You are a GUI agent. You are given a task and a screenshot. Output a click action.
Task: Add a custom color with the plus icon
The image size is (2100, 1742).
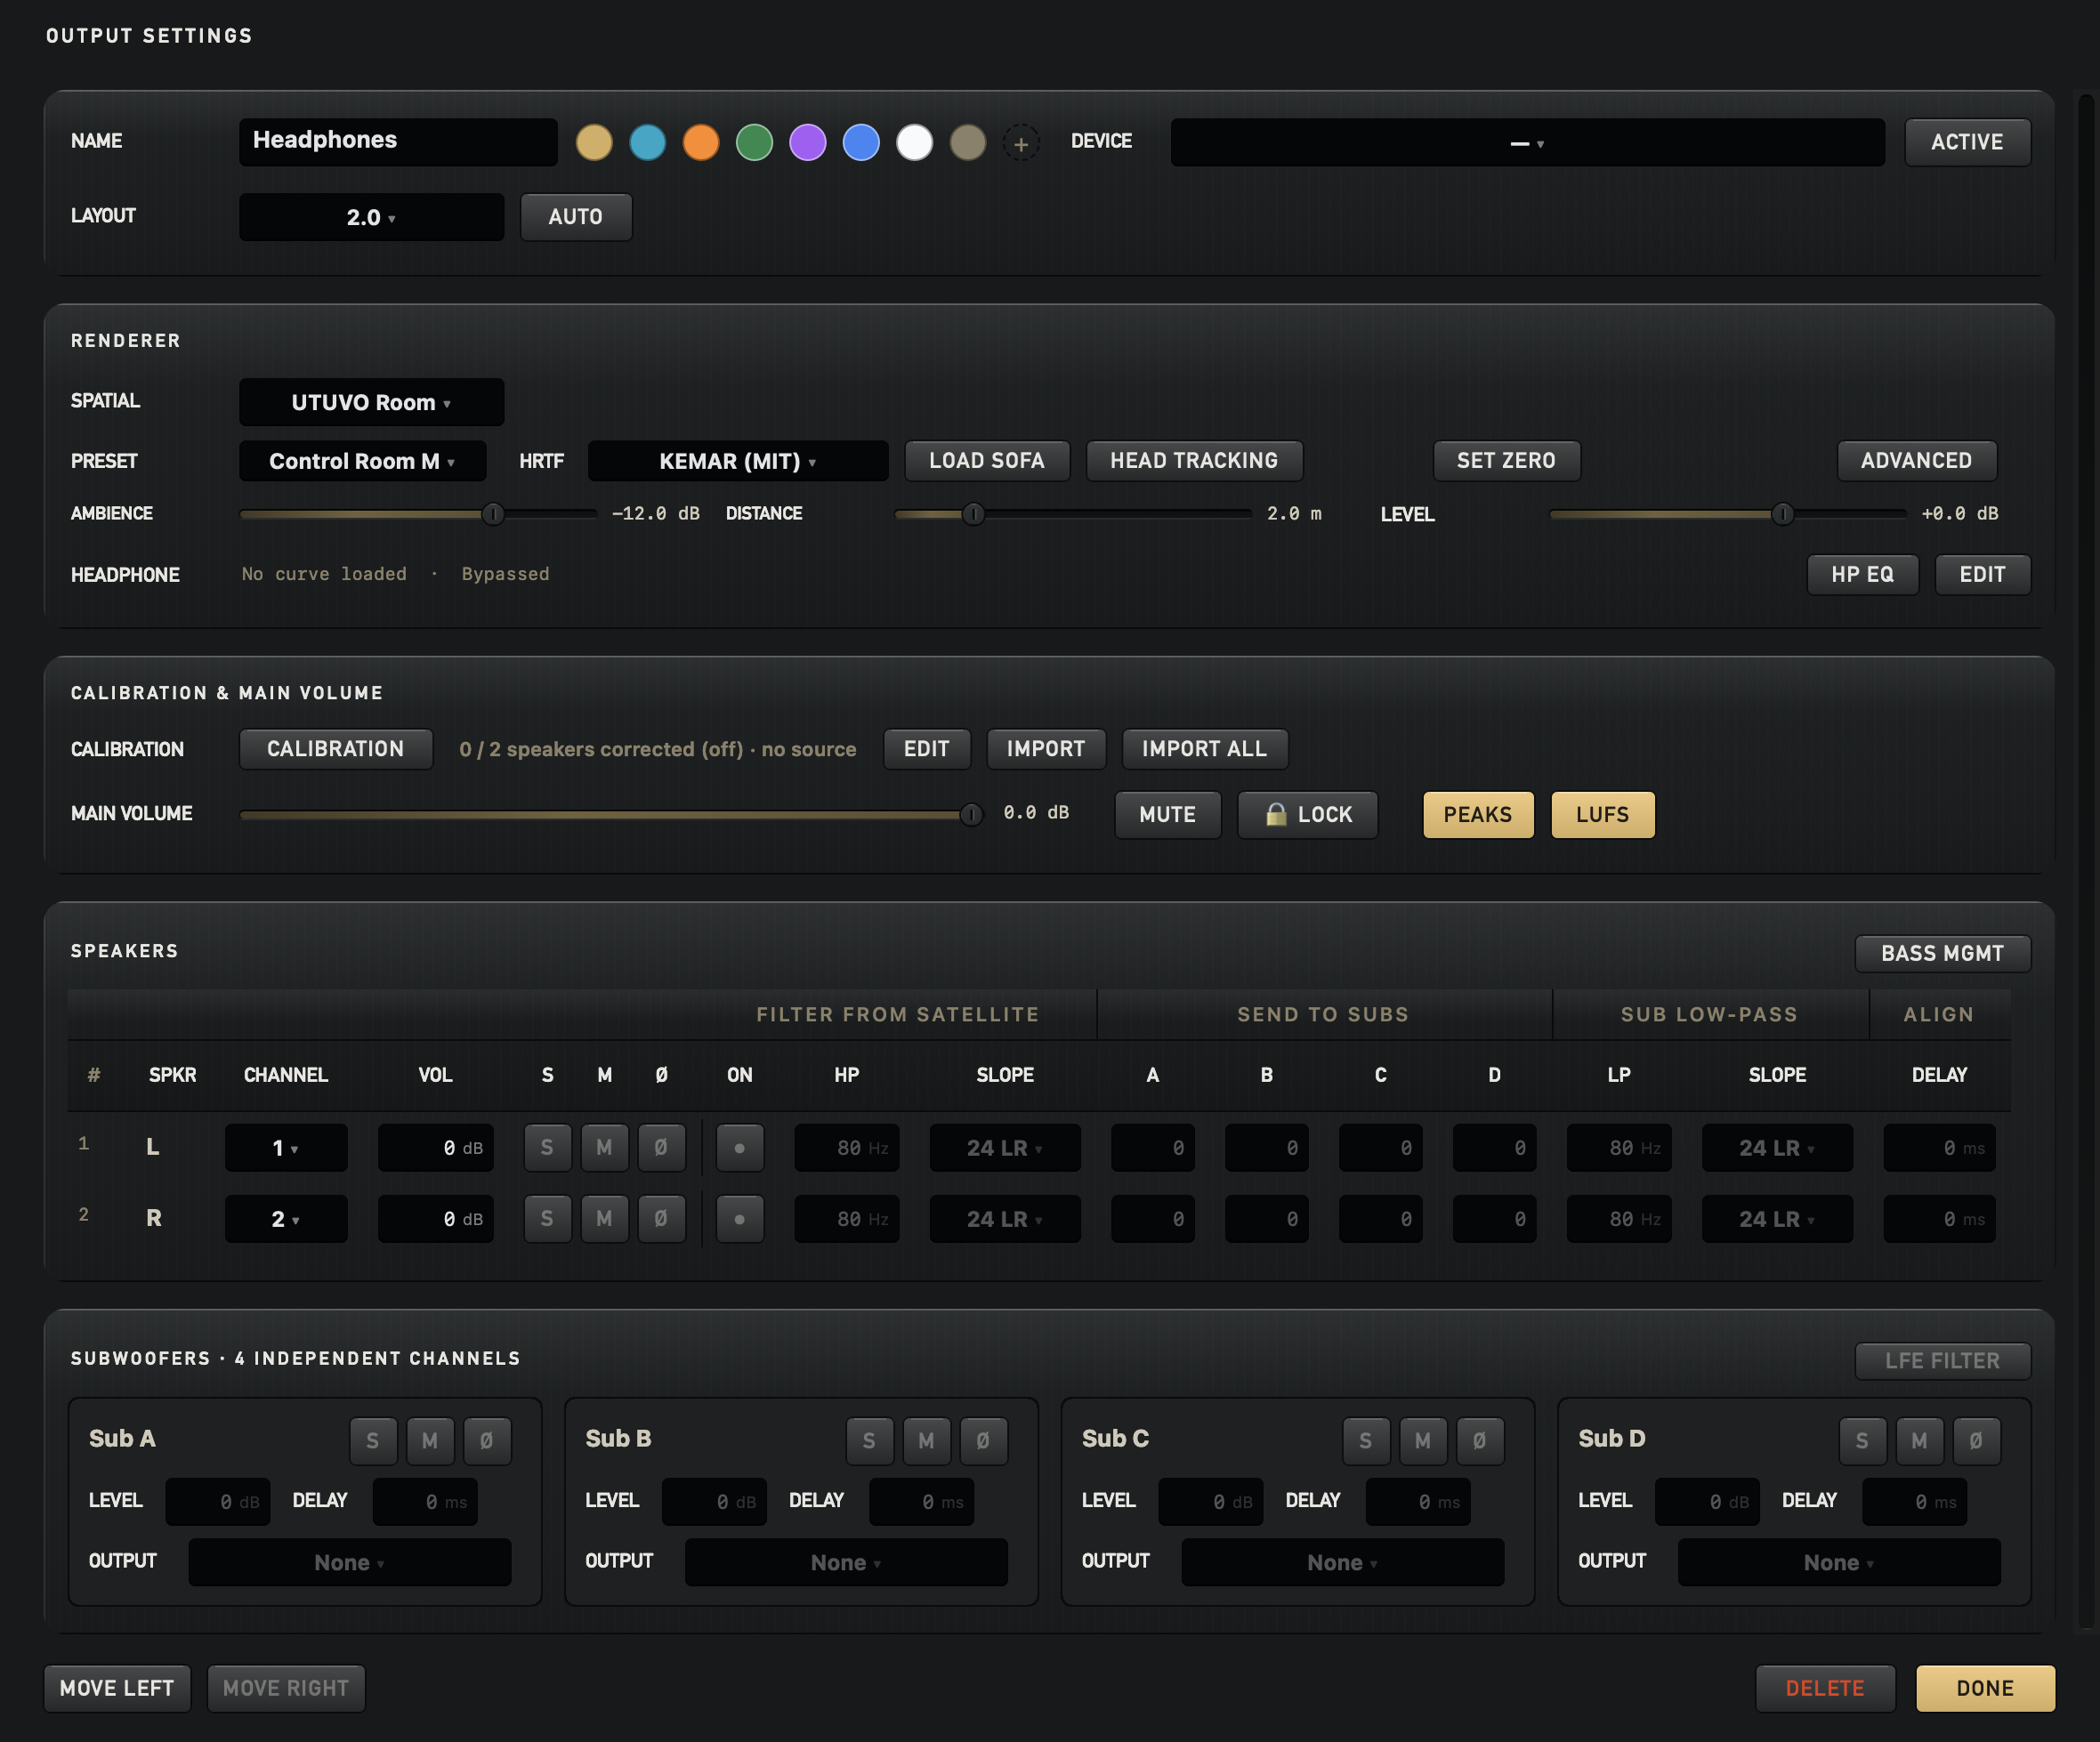[x=1020, y=143]
